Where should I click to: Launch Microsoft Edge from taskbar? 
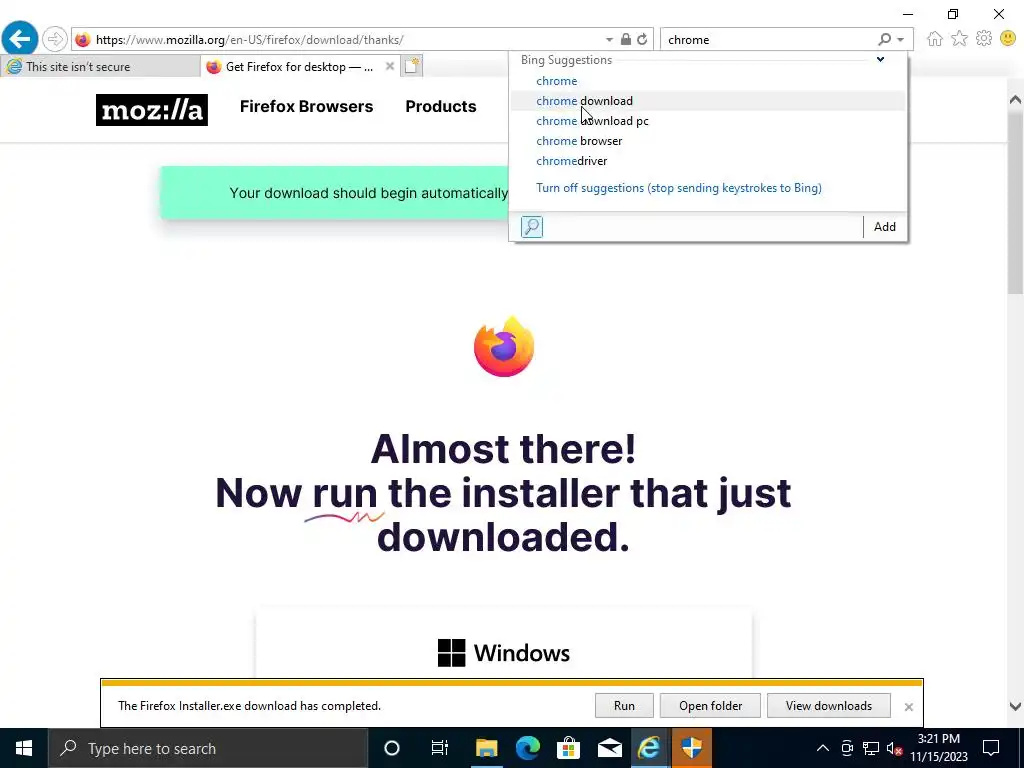click(x=528, y=748)
